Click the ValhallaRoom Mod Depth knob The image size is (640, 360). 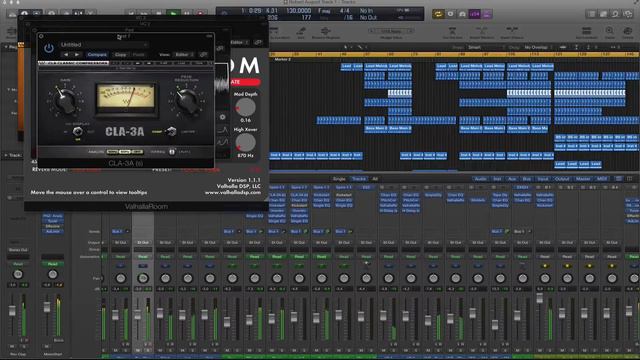coord(245,107)
